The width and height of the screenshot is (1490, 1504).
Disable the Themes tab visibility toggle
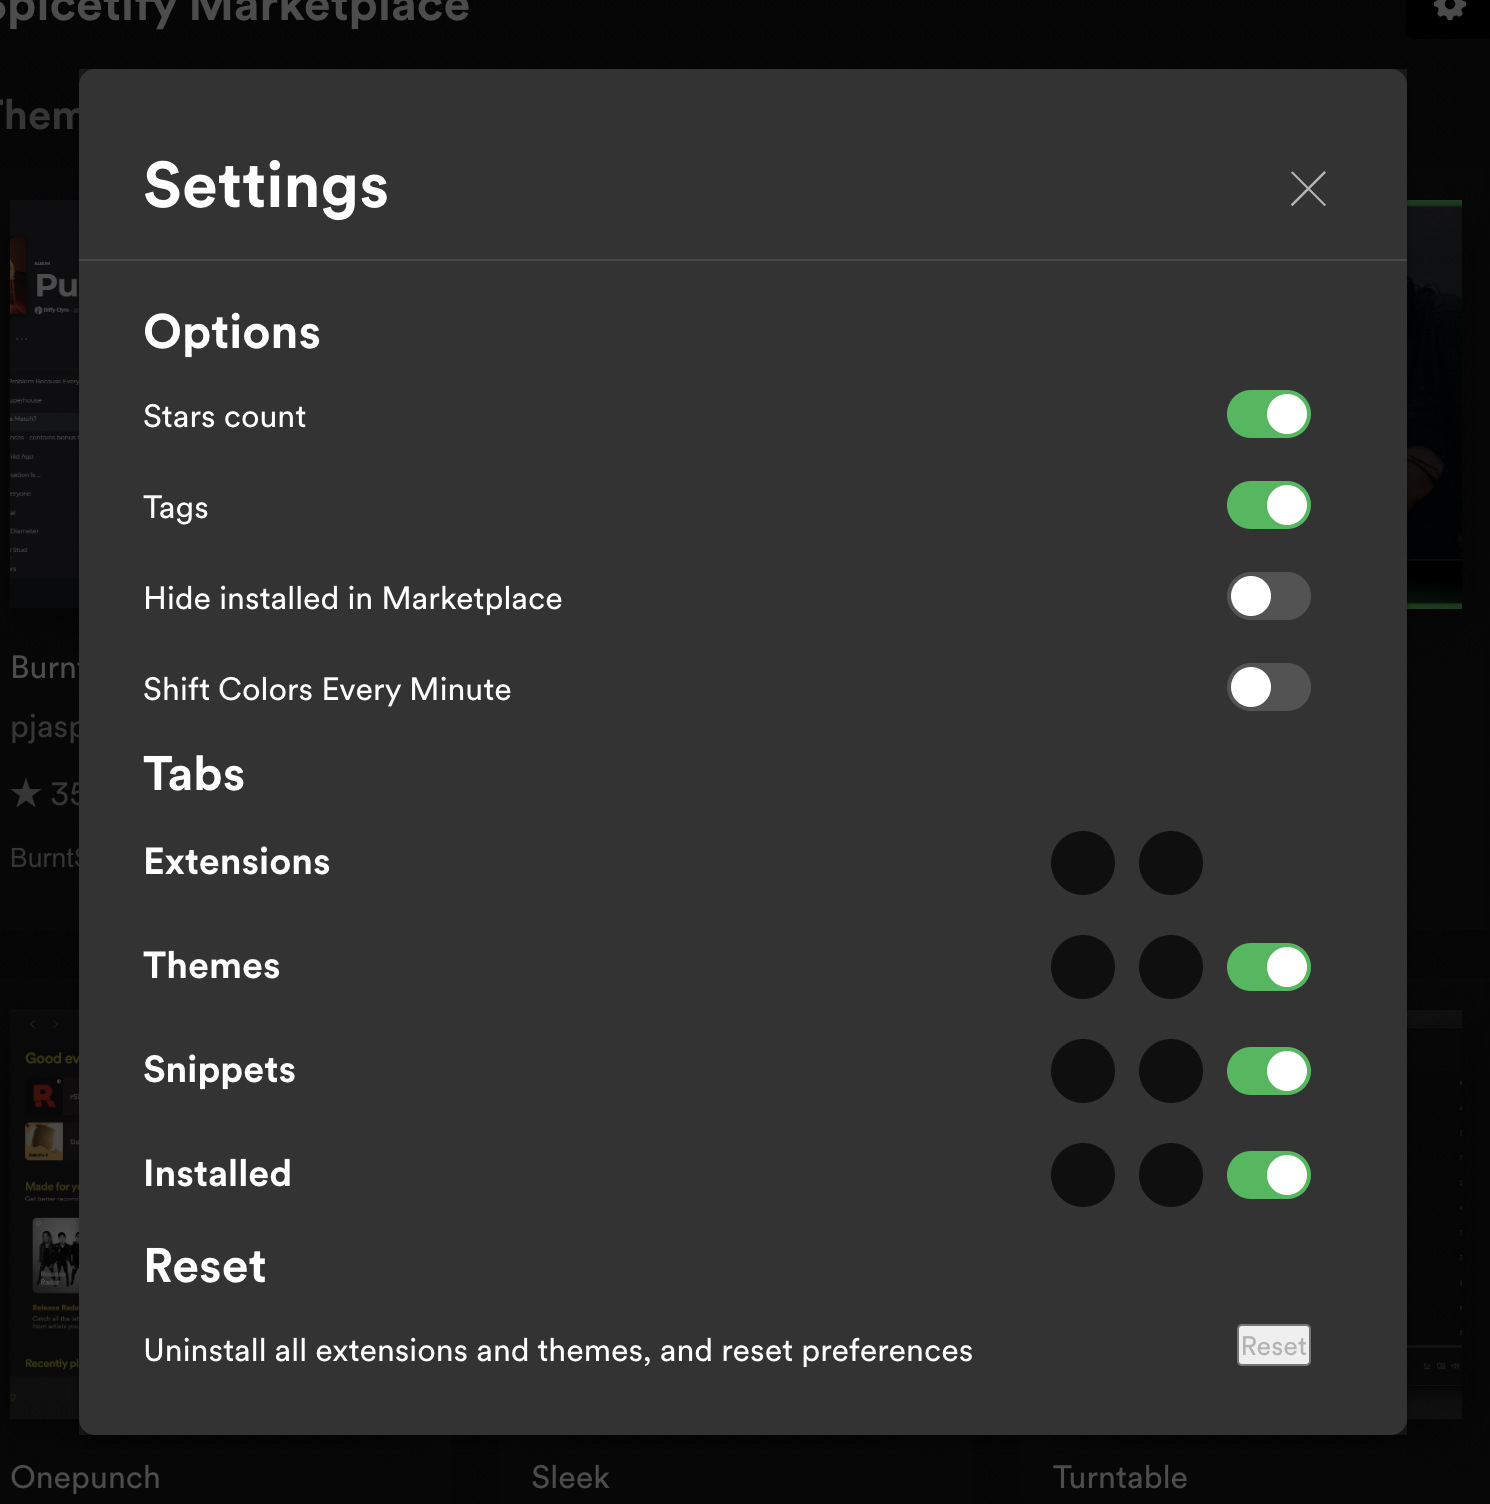pos(1268,967)
